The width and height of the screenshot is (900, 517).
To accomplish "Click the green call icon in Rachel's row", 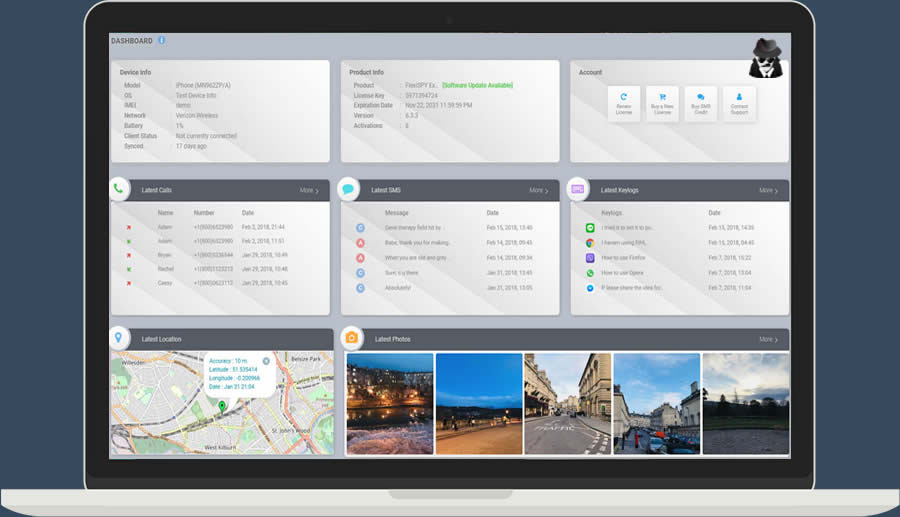I will click(129, 269).
